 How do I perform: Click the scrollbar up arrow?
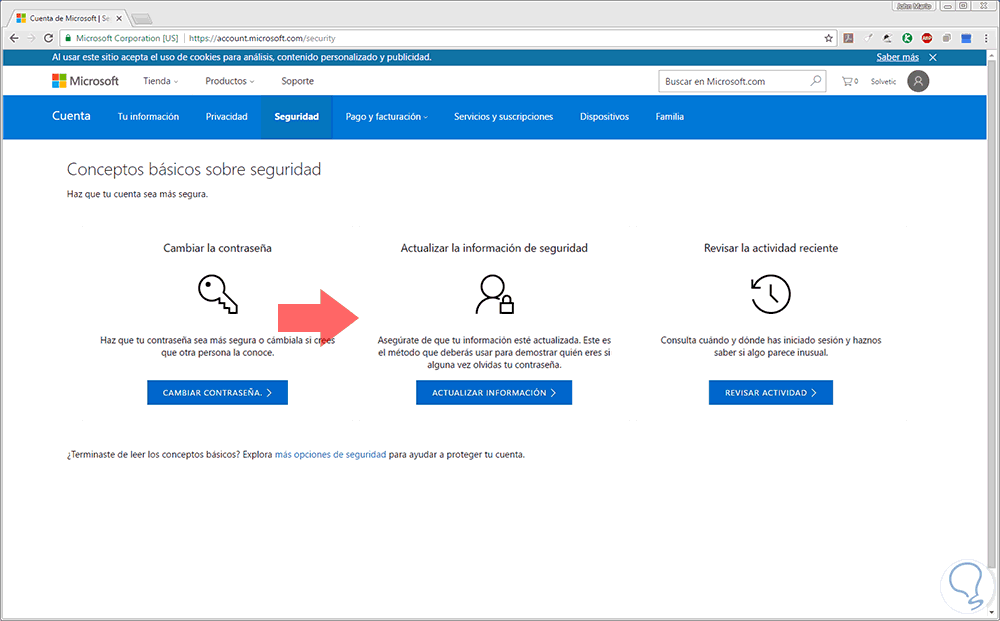click(x=992, y=56)
